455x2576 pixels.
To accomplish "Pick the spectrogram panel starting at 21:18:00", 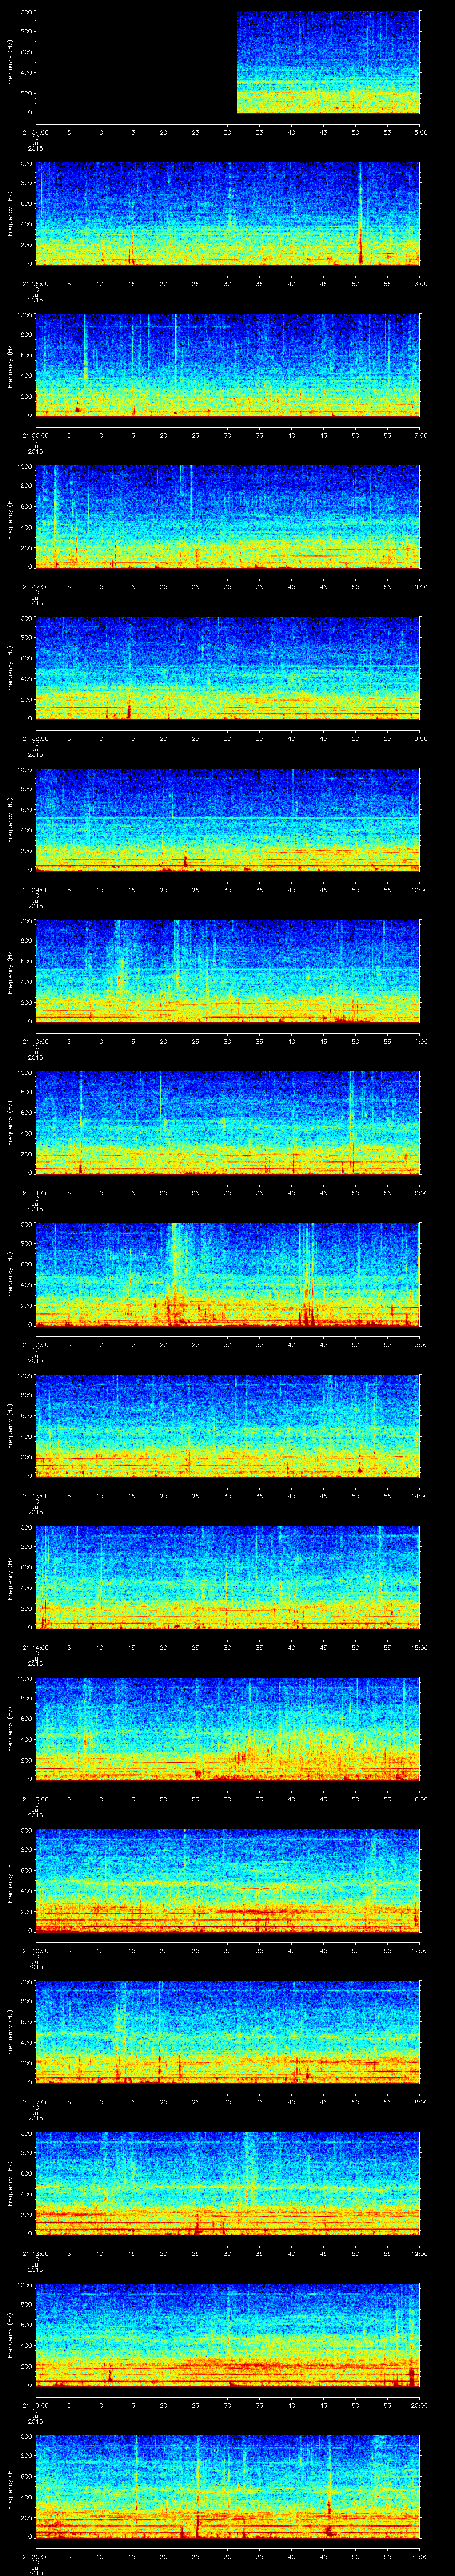I will 228,2183.
